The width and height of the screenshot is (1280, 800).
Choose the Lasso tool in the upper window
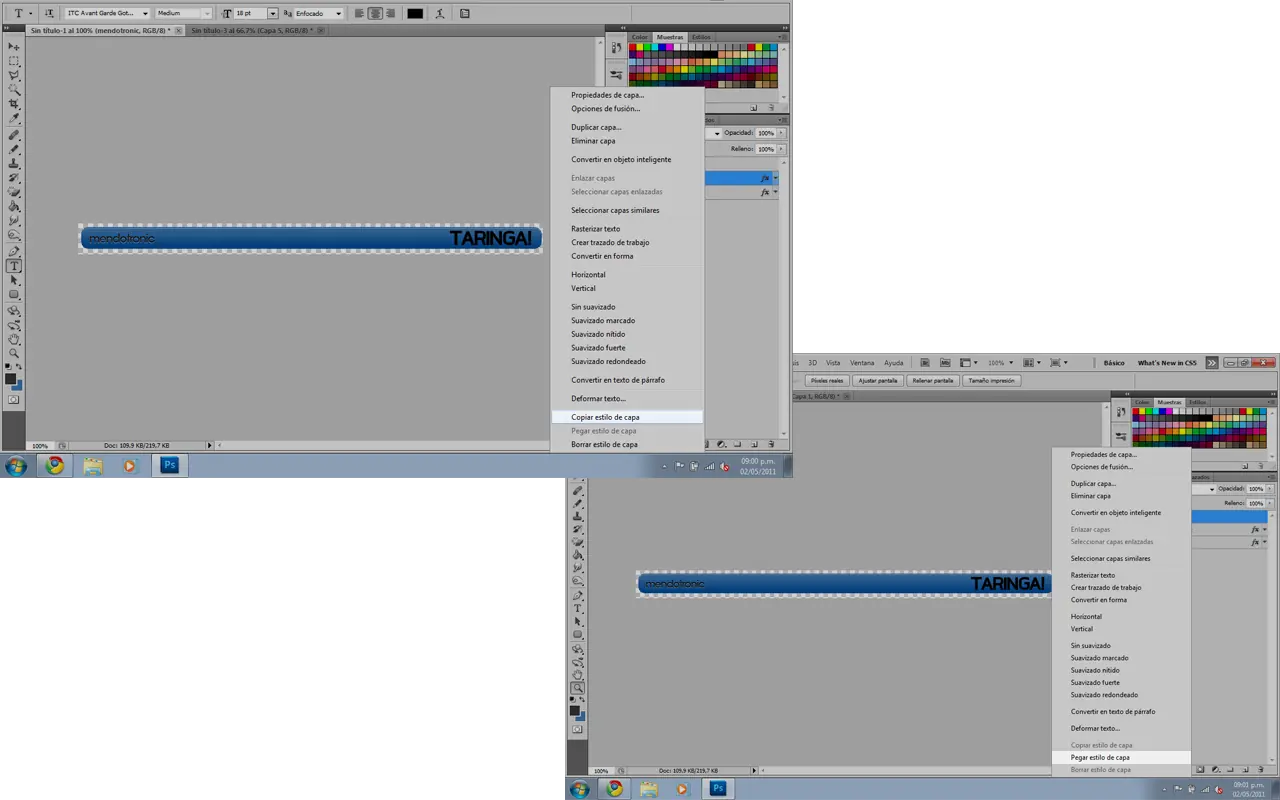tap(14, 76)
